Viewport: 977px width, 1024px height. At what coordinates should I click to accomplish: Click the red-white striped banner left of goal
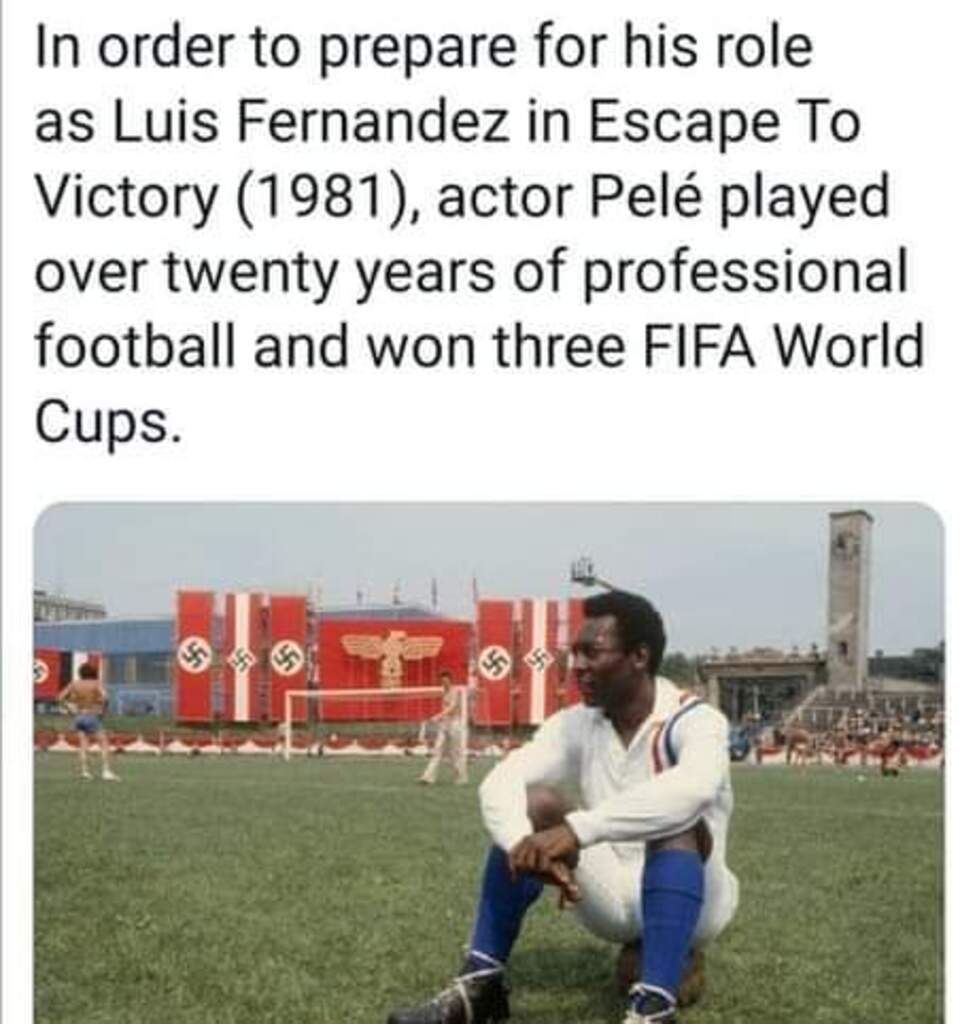[x=243, y=656]
